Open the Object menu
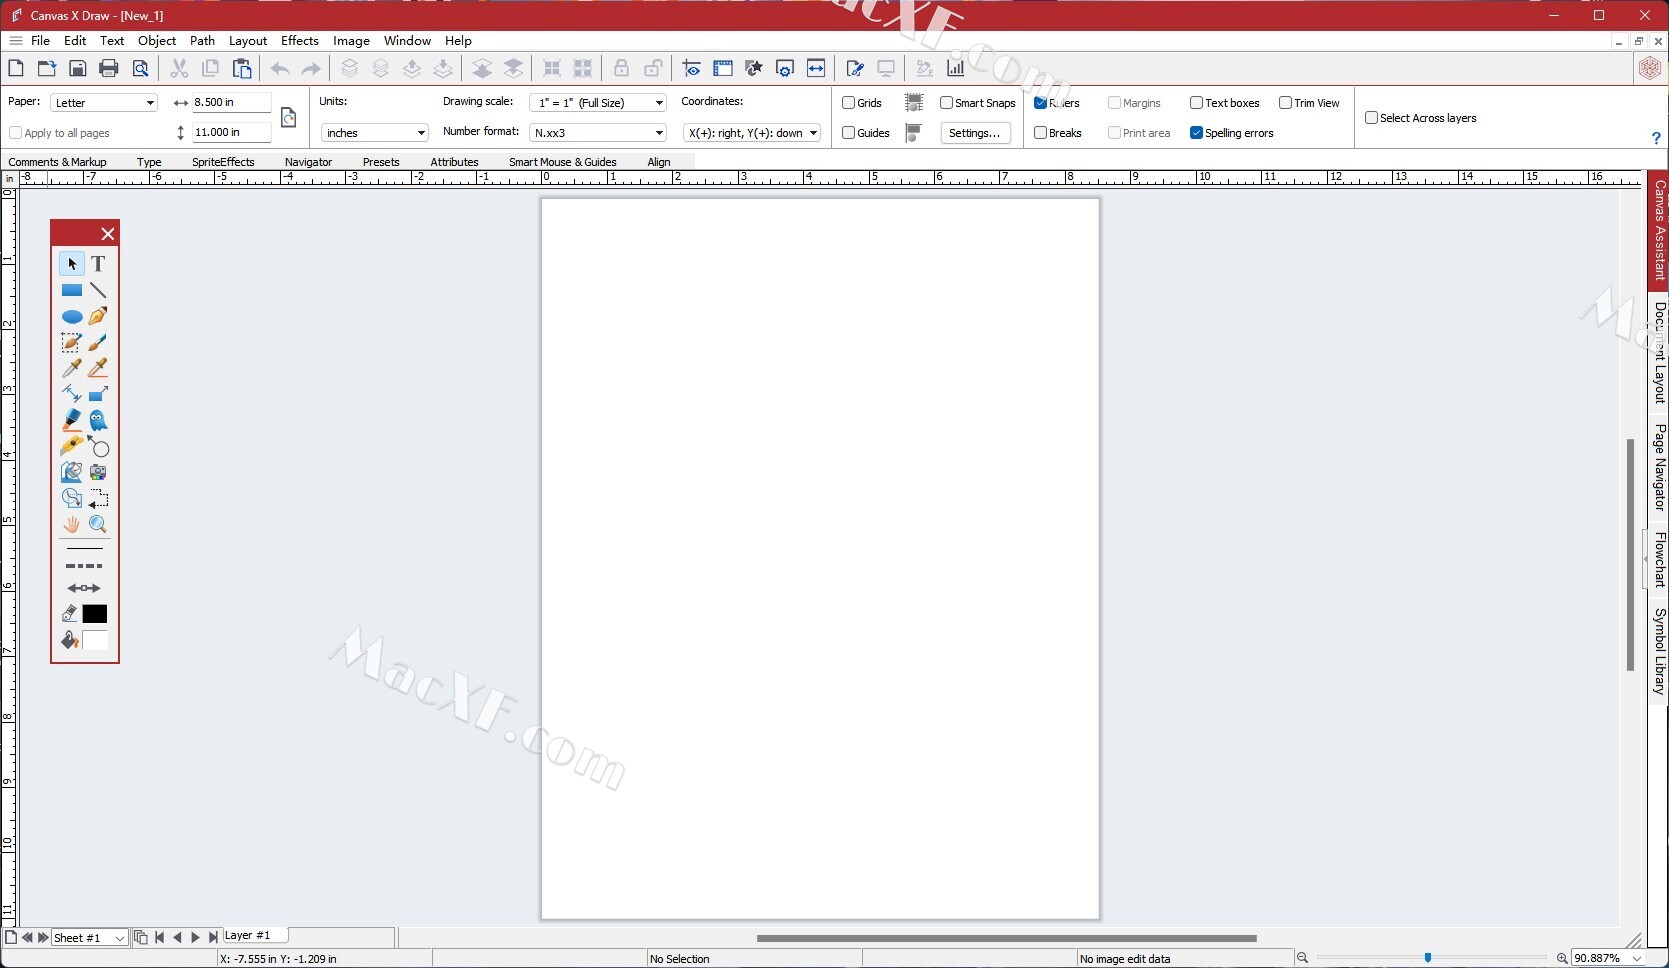Viewport: 1669px width, 968px height. click(x=157, y=41)
